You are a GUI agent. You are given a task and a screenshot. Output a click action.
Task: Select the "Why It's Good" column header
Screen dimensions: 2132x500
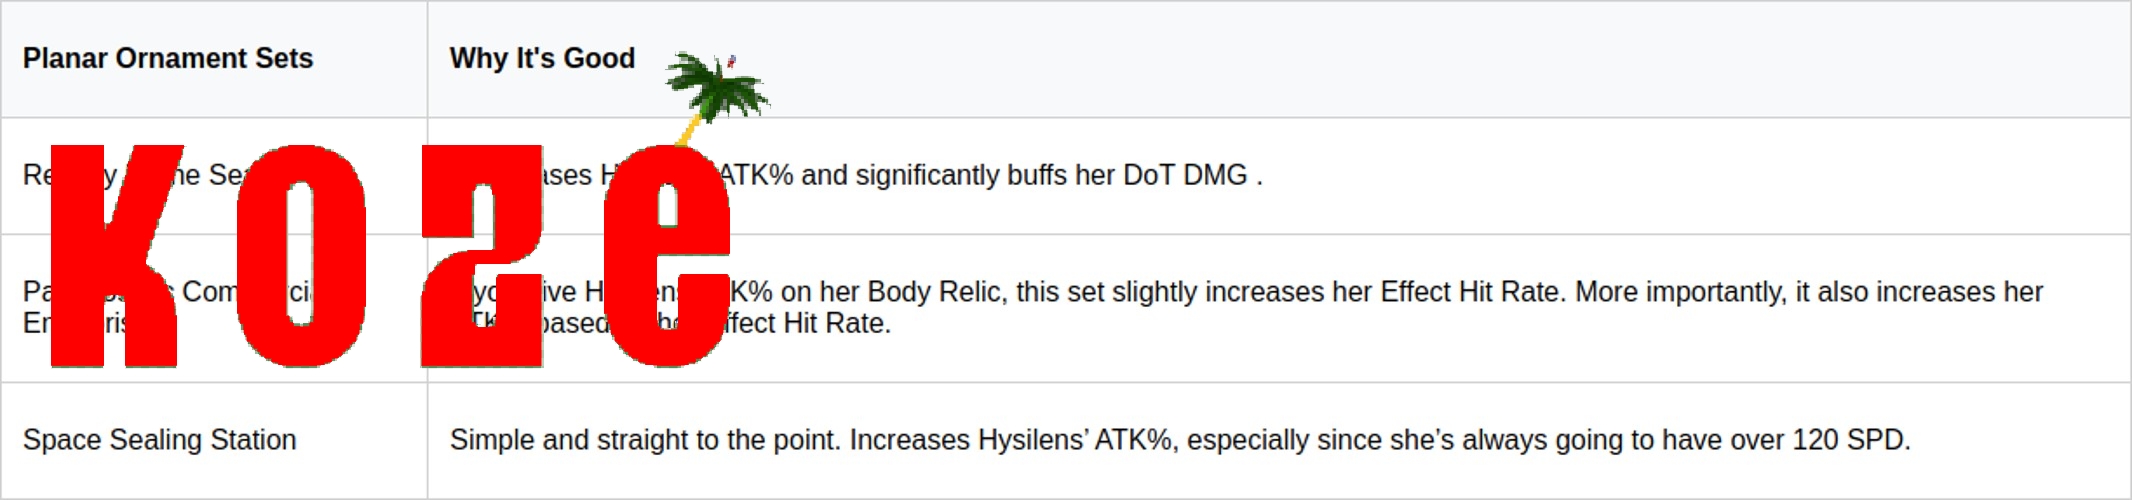[x=542, y=59]
